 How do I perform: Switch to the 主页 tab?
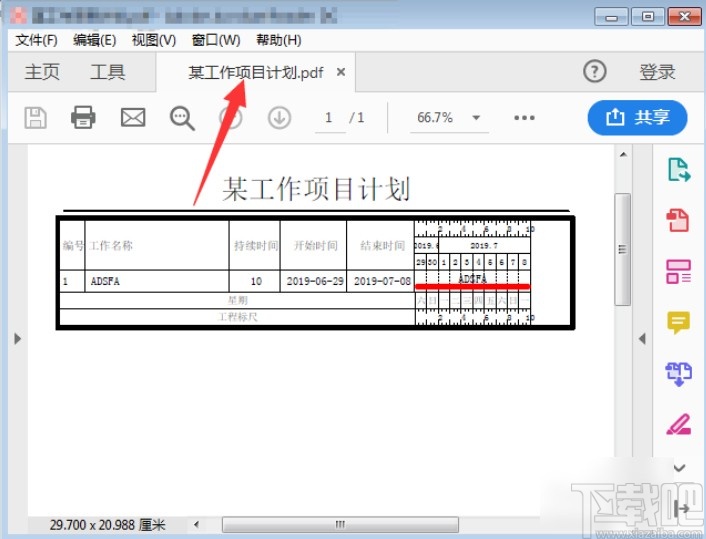[42, 72]
